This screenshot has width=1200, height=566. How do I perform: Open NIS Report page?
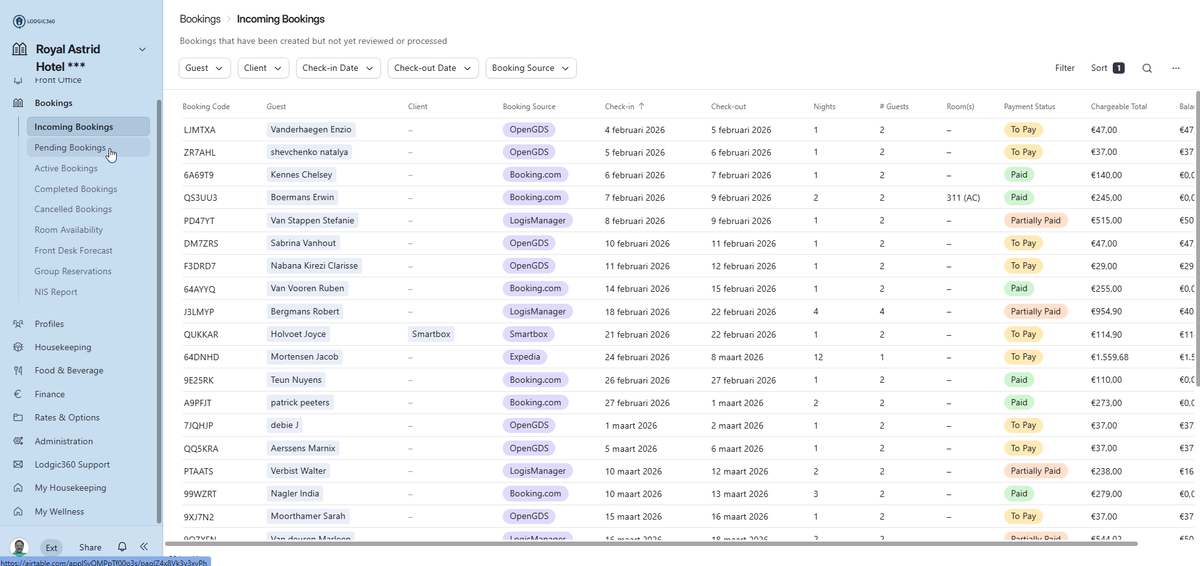tap(56, 292)
